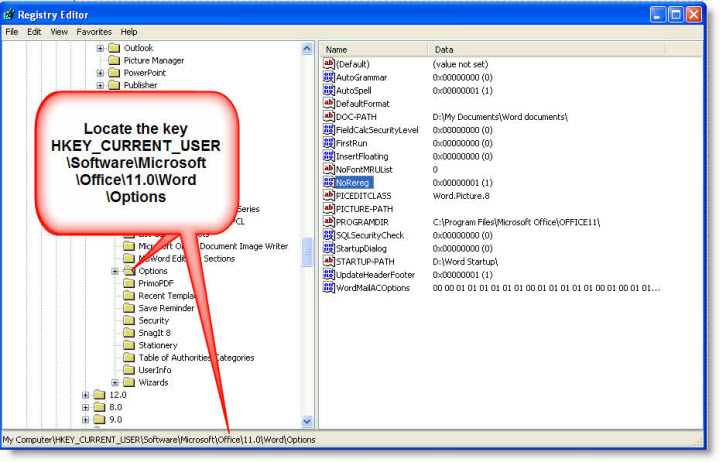Screen dimensions: 720x462
Task: Click the FirstRun DWORD value icon
Action: click(x=328, y=142)
